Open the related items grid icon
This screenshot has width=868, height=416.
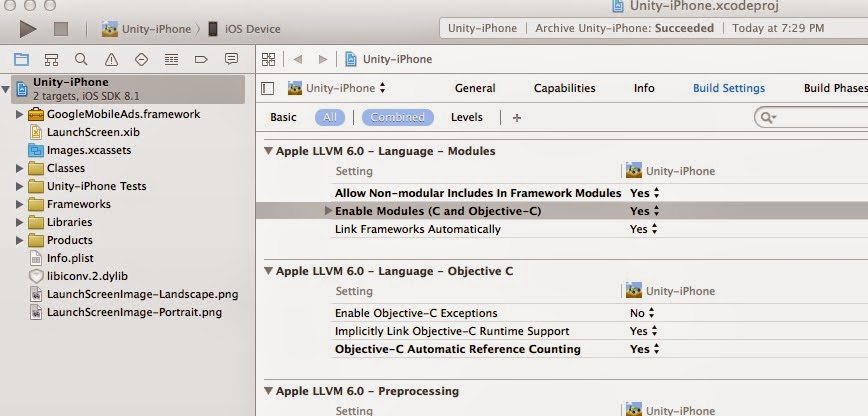click(x=268, y=59)
